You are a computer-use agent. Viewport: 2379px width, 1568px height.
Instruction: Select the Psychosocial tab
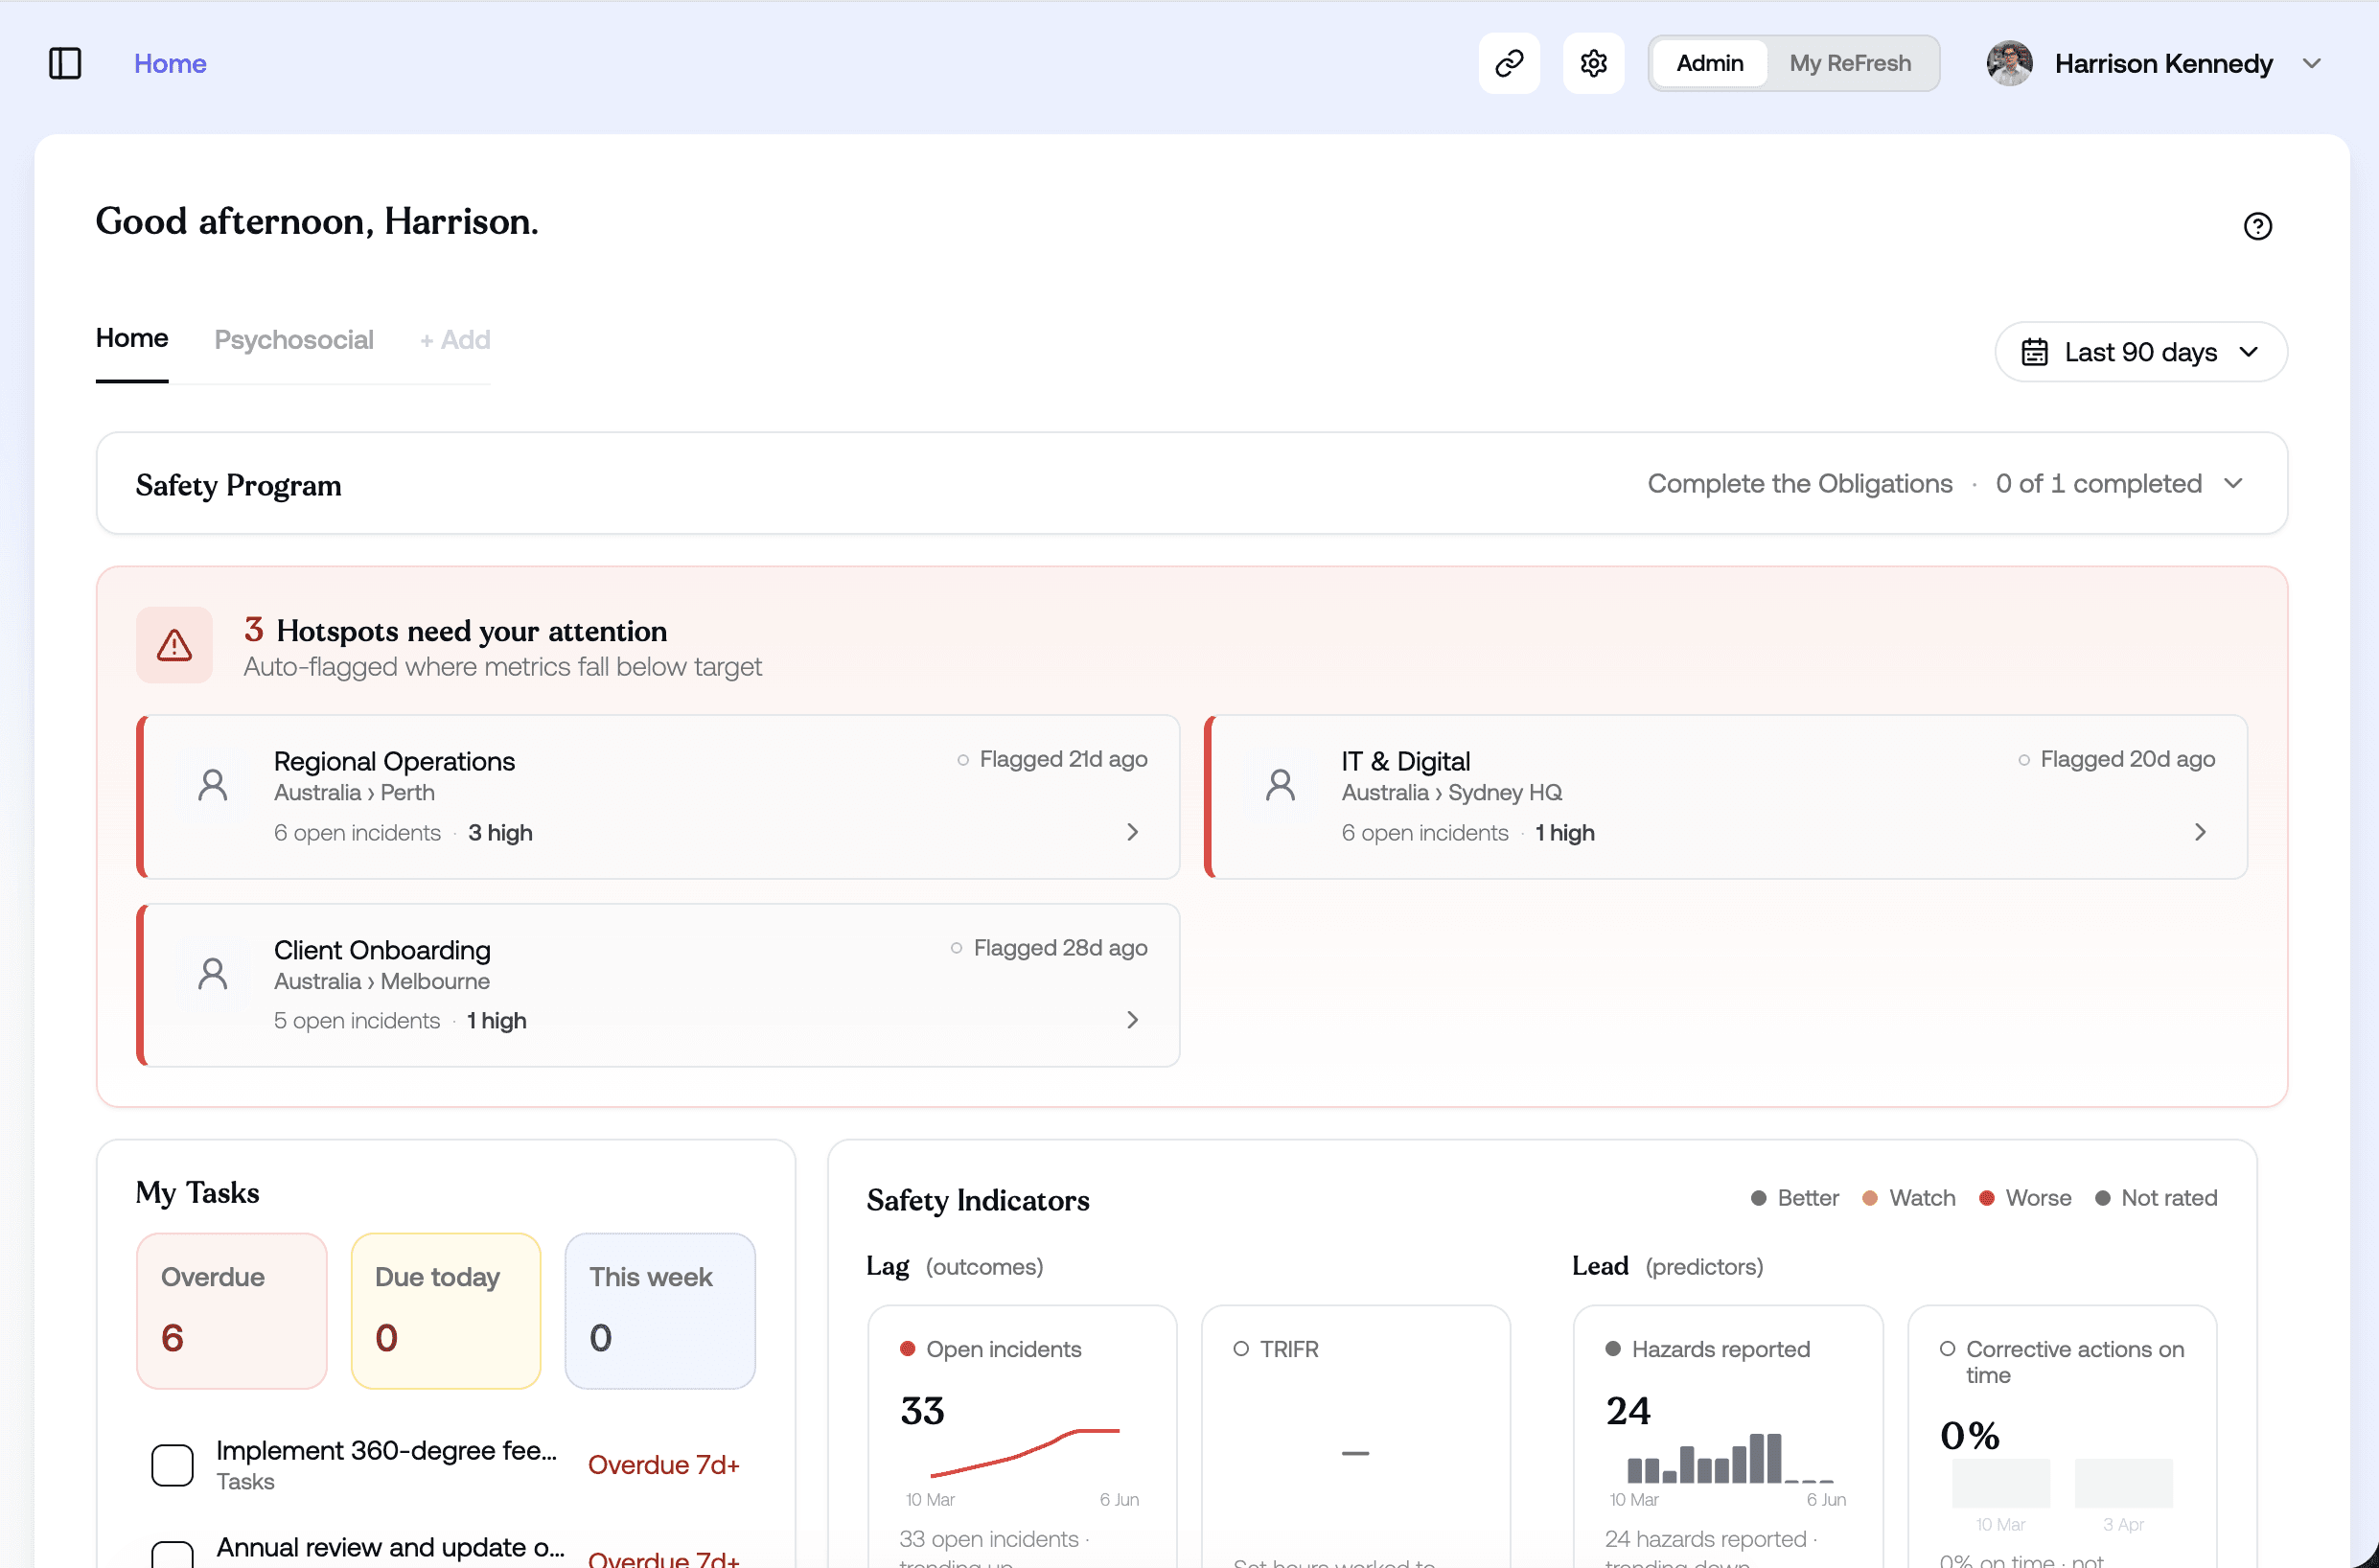pos(294,340)
